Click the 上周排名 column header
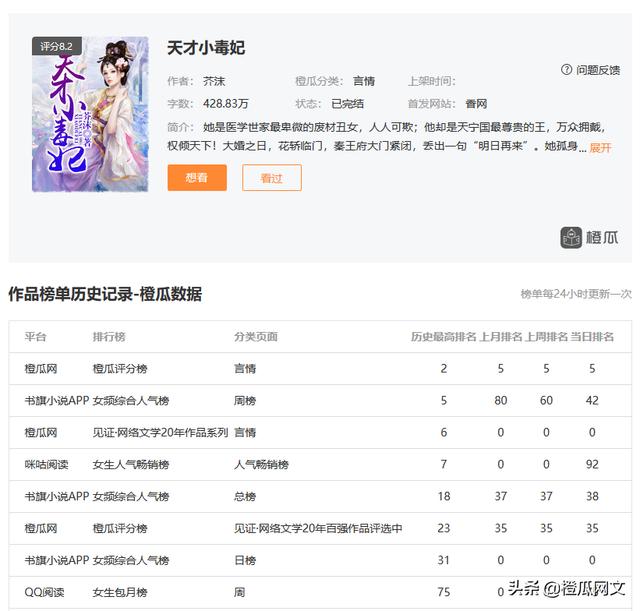 coord(546,337)
